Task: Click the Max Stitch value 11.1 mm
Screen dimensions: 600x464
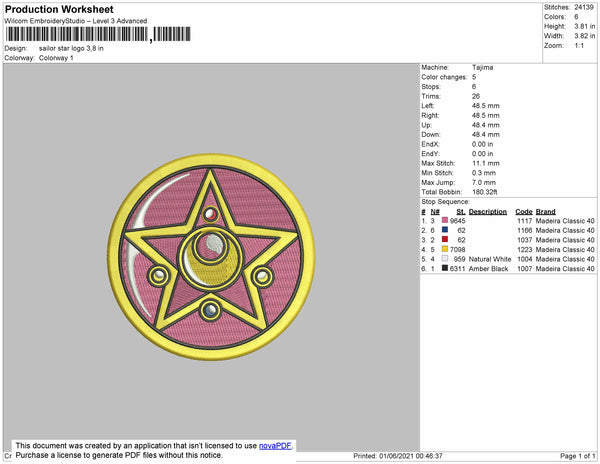Action: coord(485,163)
